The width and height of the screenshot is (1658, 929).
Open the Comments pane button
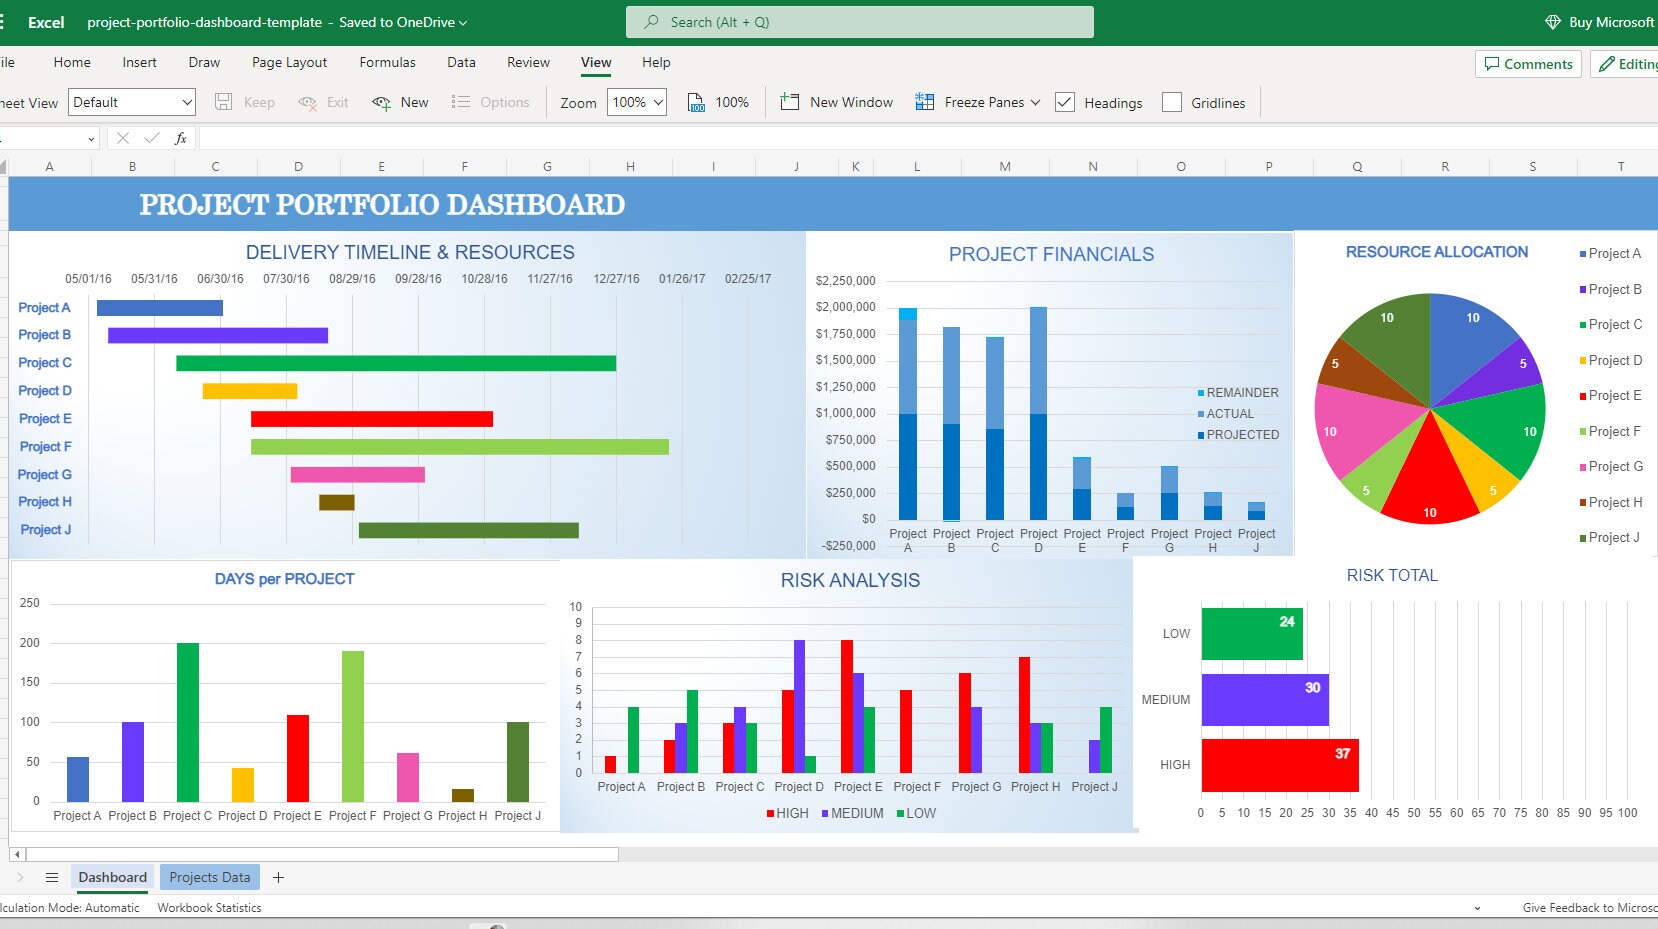[x=1528, y=64]
